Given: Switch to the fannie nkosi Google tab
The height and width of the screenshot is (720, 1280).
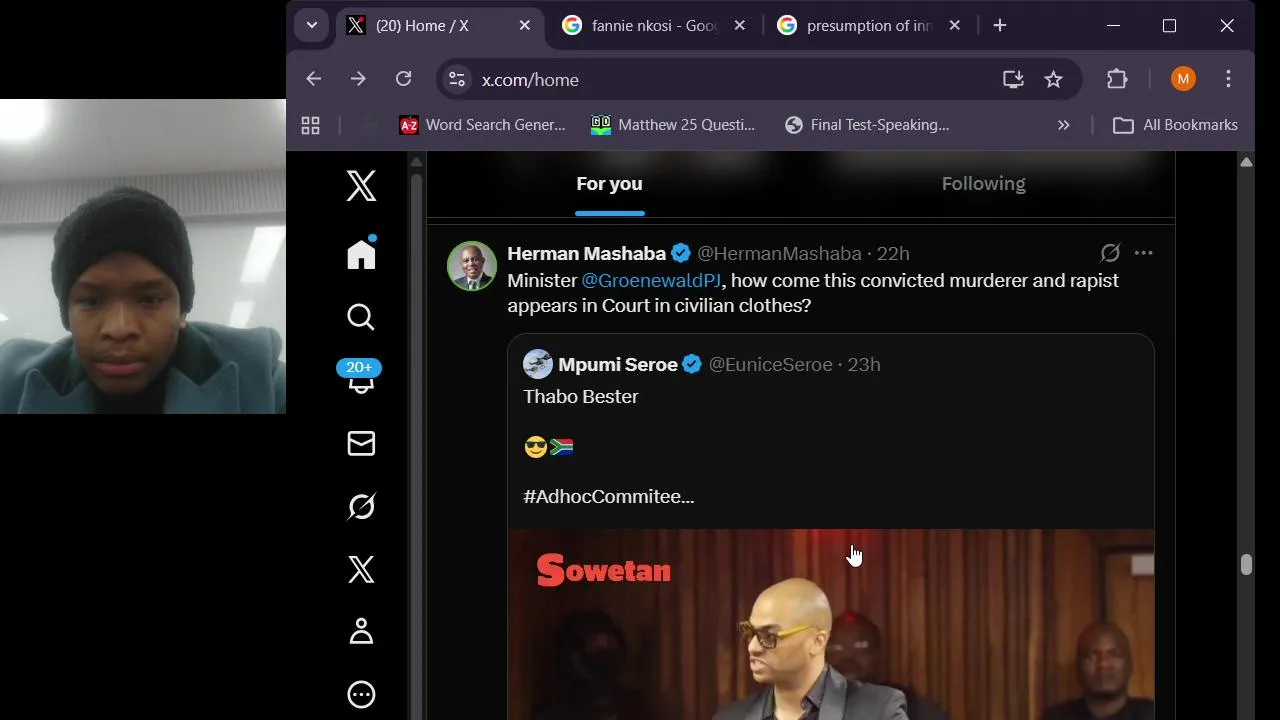Looking at the screenshot, I should [x=654, y=26].
